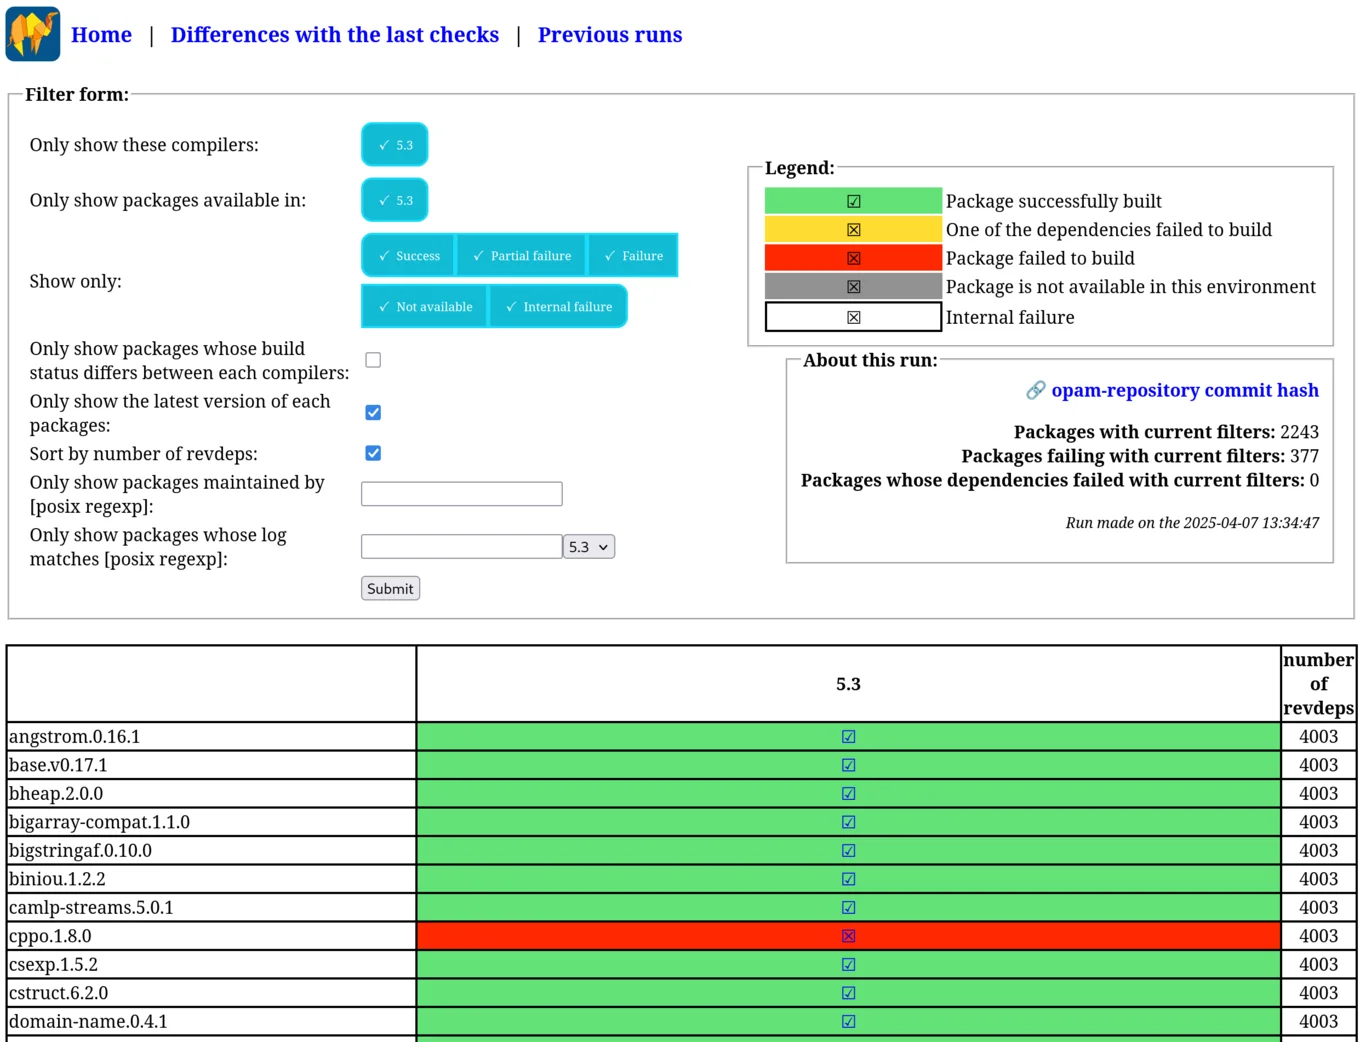Click the success icon for bheap.2.0.0
This screenshot has width=1360, height=1042.
coord(848,793)
